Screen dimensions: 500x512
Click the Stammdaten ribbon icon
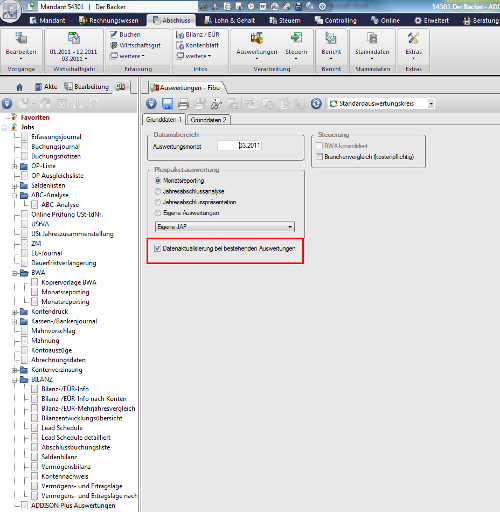[372, 38]
